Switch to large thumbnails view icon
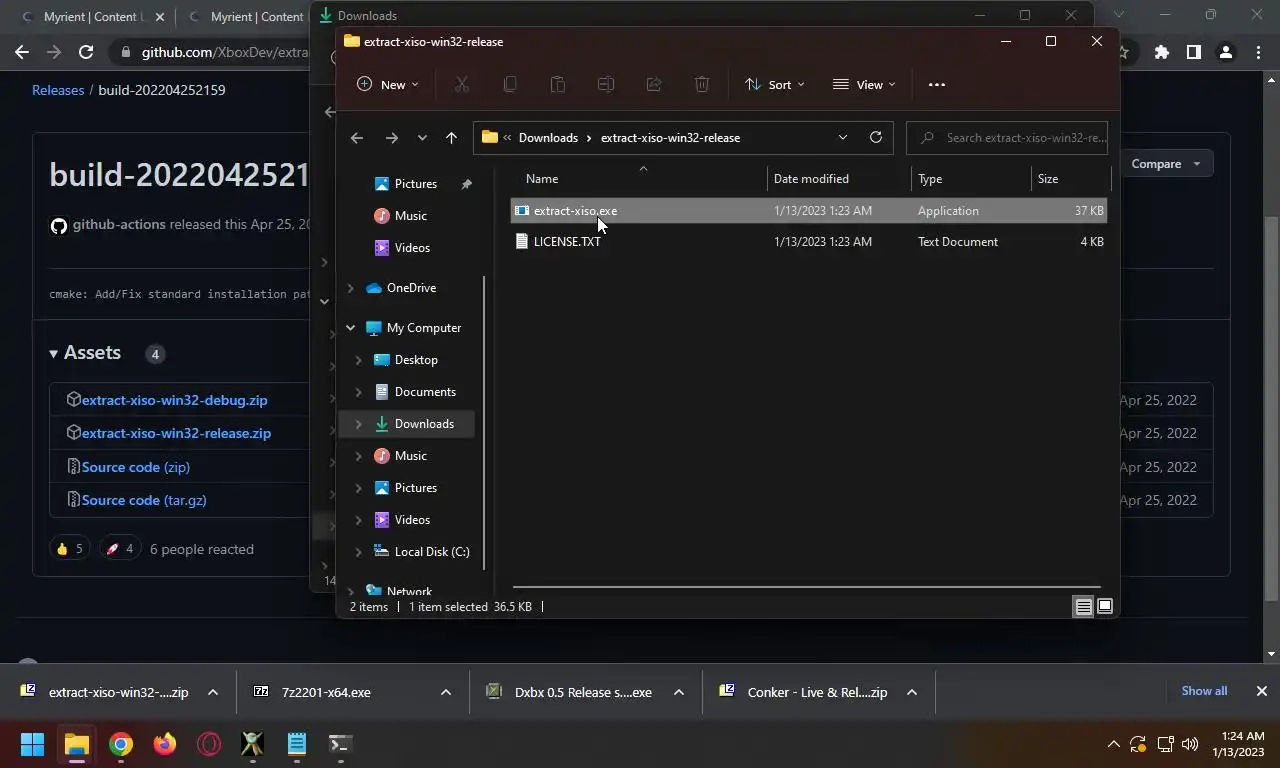 pyautogui.click(x=1105, y=607)
